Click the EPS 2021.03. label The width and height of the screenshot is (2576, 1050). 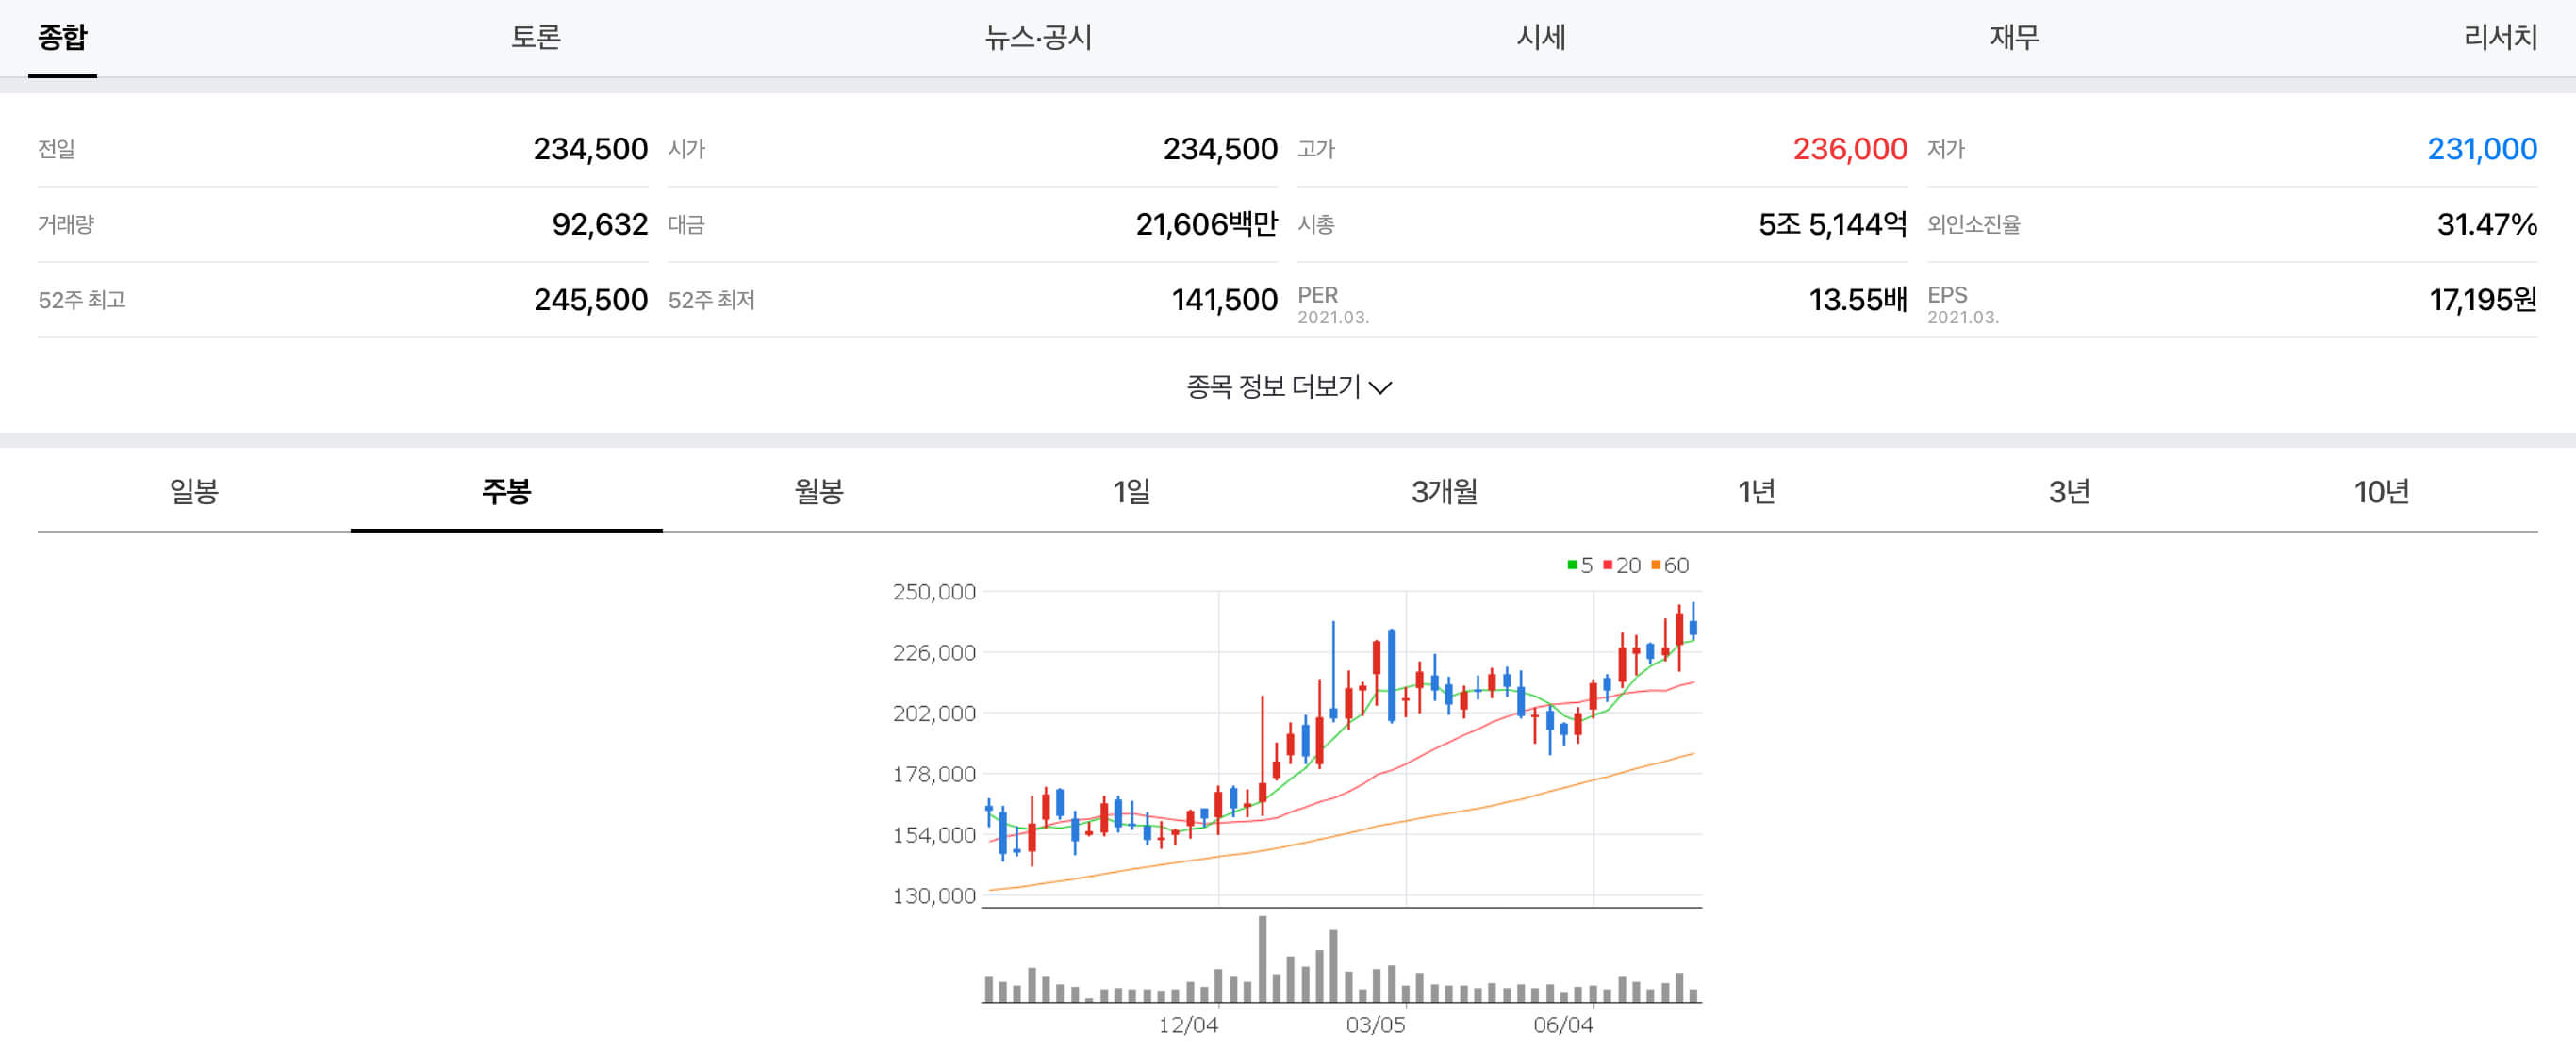[1963, 305]
